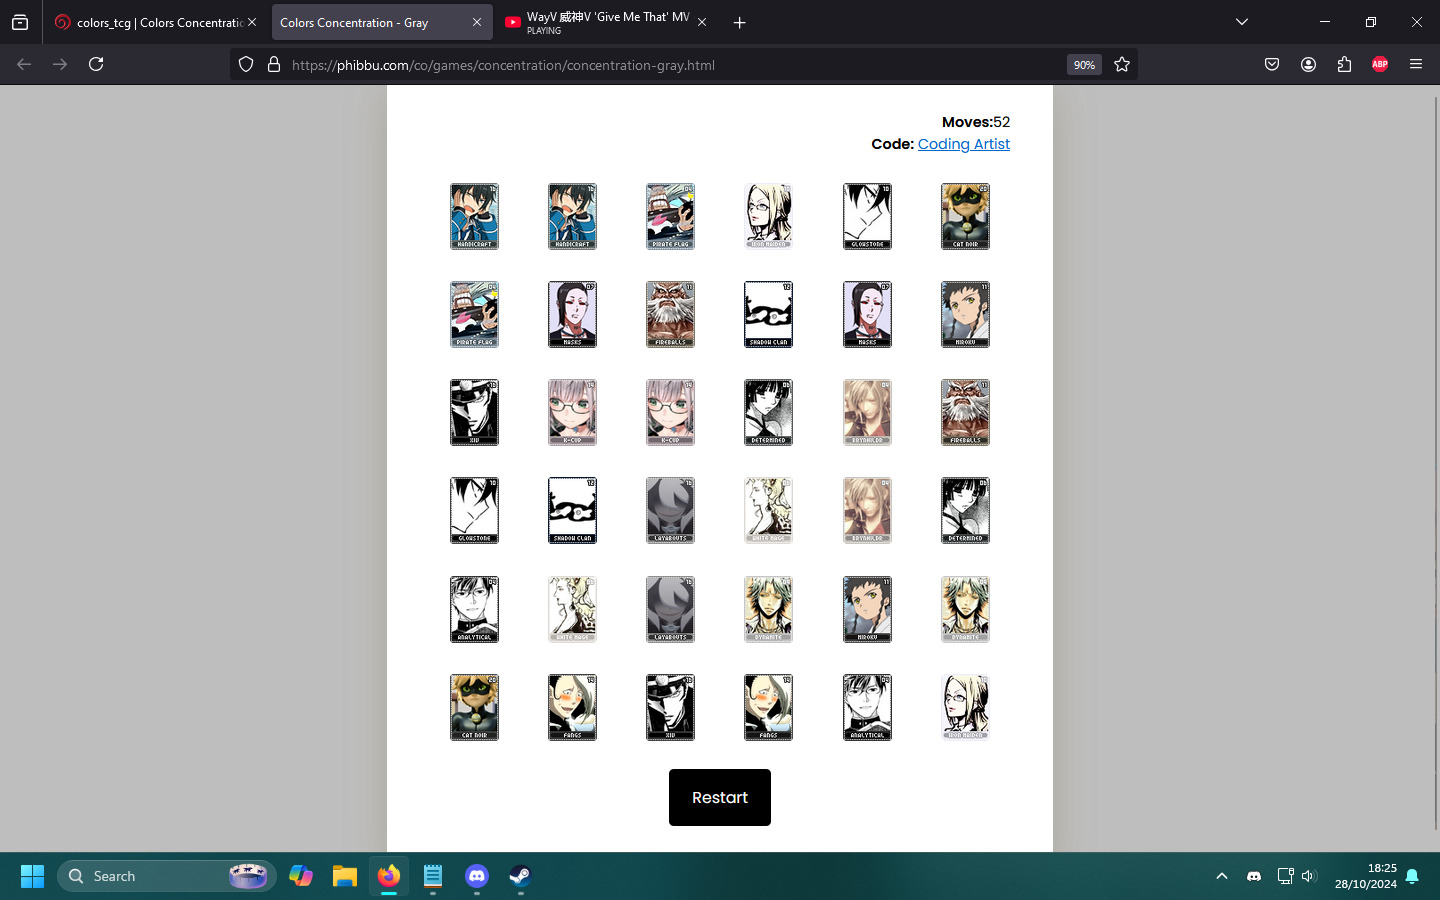
Task: Open the Firefox application menu
Action: pos(1416,64)
